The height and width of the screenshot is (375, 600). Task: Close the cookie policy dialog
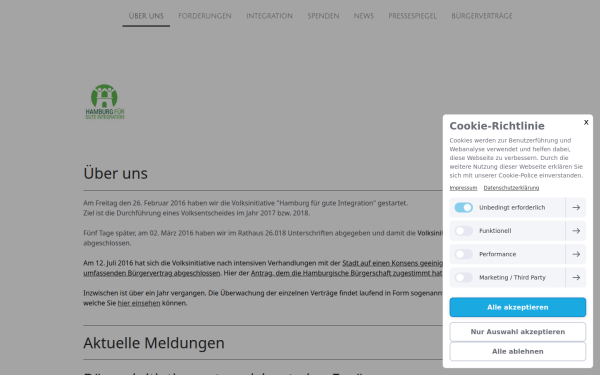tap(586, 122)
